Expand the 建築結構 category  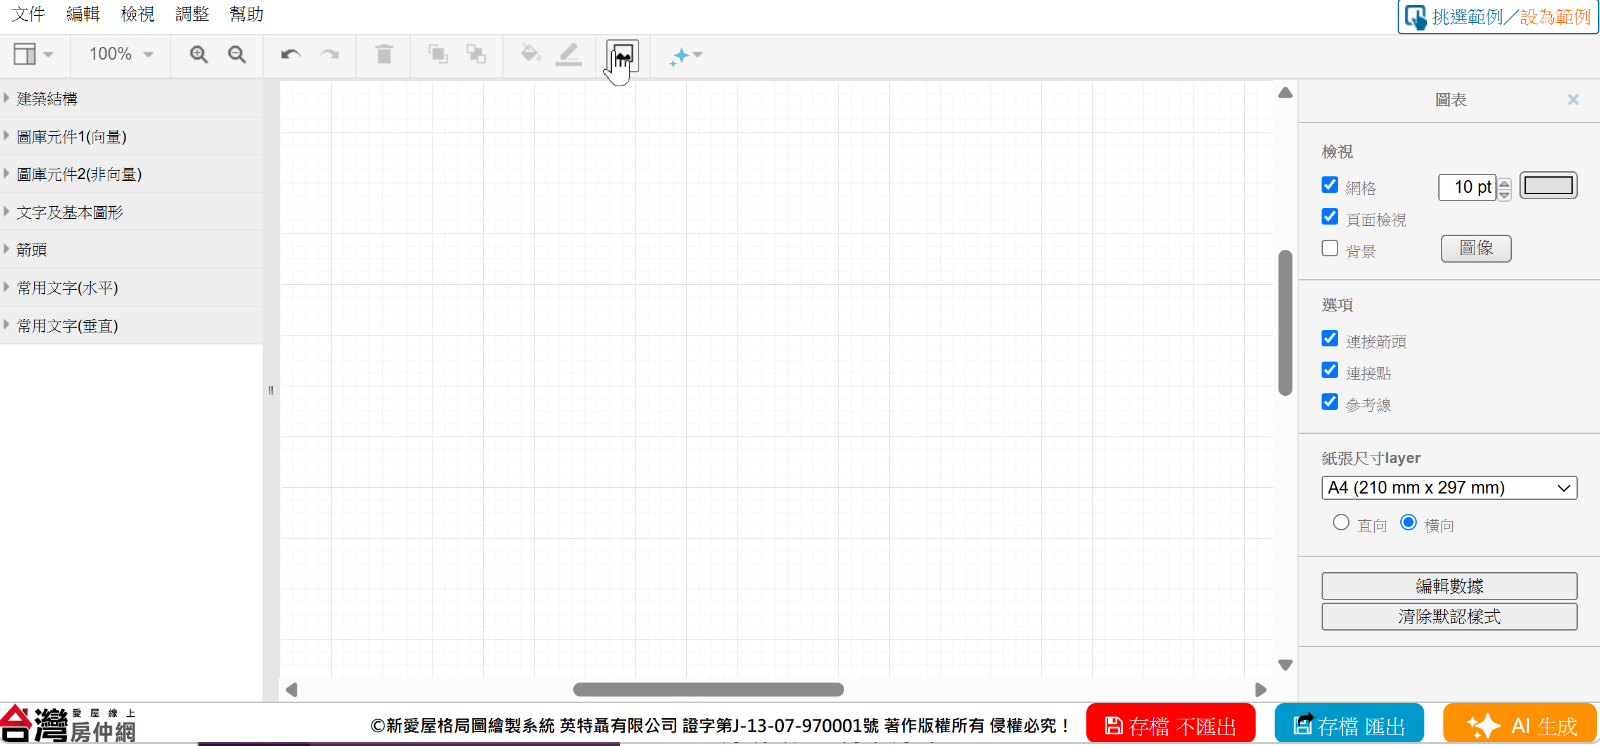tap(131, 99)
